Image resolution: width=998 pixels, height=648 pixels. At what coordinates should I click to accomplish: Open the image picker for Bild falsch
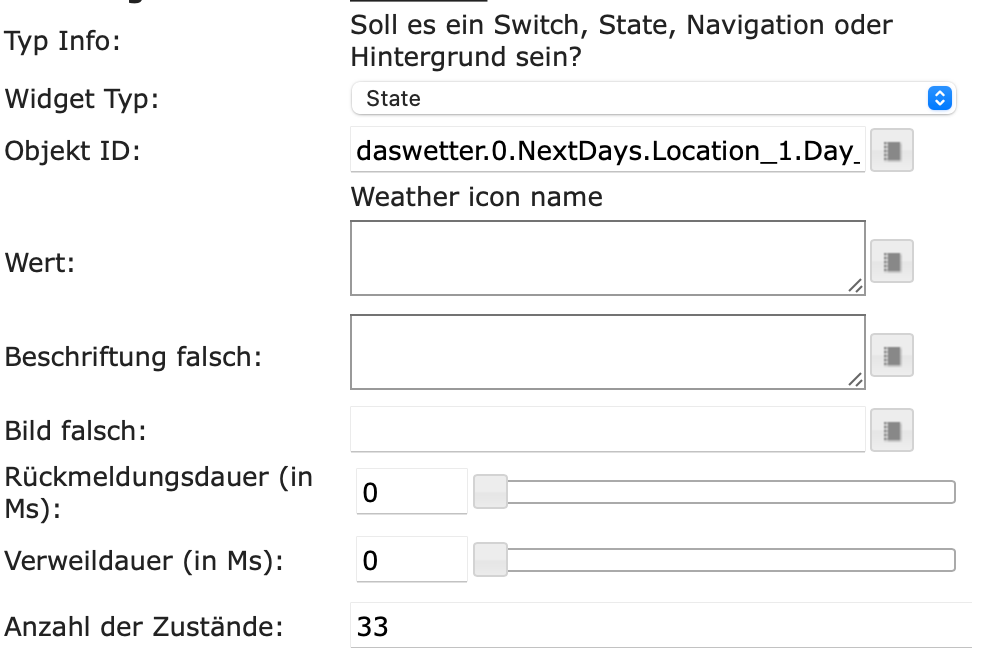[x=892, y=430]
